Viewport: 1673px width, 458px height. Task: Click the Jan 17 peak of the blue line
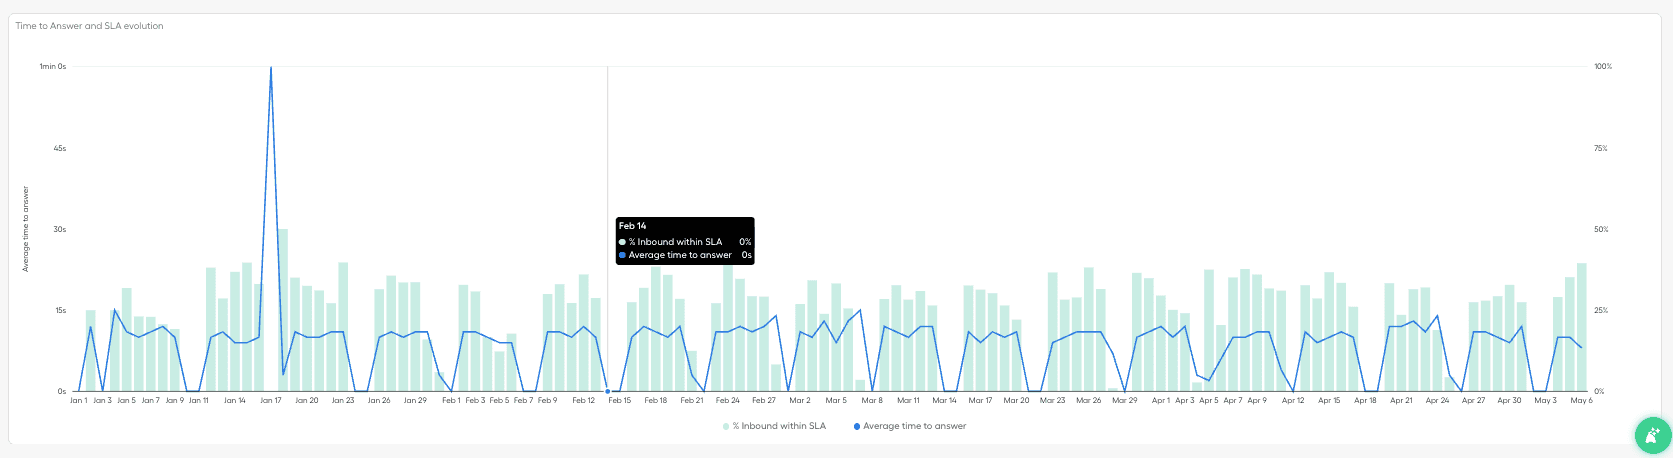(x=271, y=68)
